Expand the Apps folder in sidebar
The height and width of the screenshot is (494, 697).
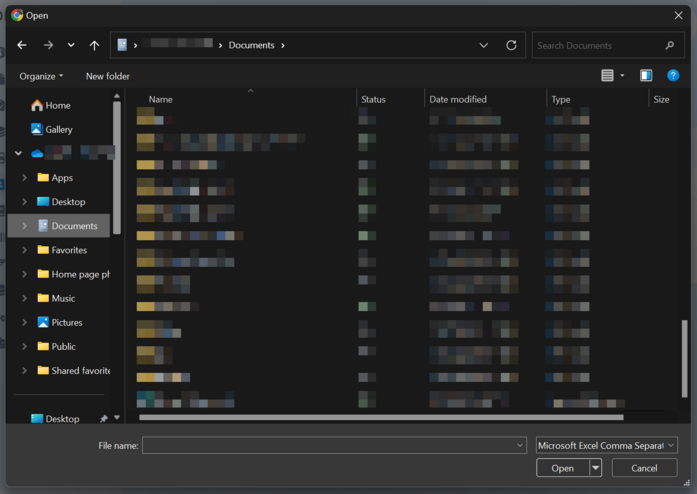24,178
